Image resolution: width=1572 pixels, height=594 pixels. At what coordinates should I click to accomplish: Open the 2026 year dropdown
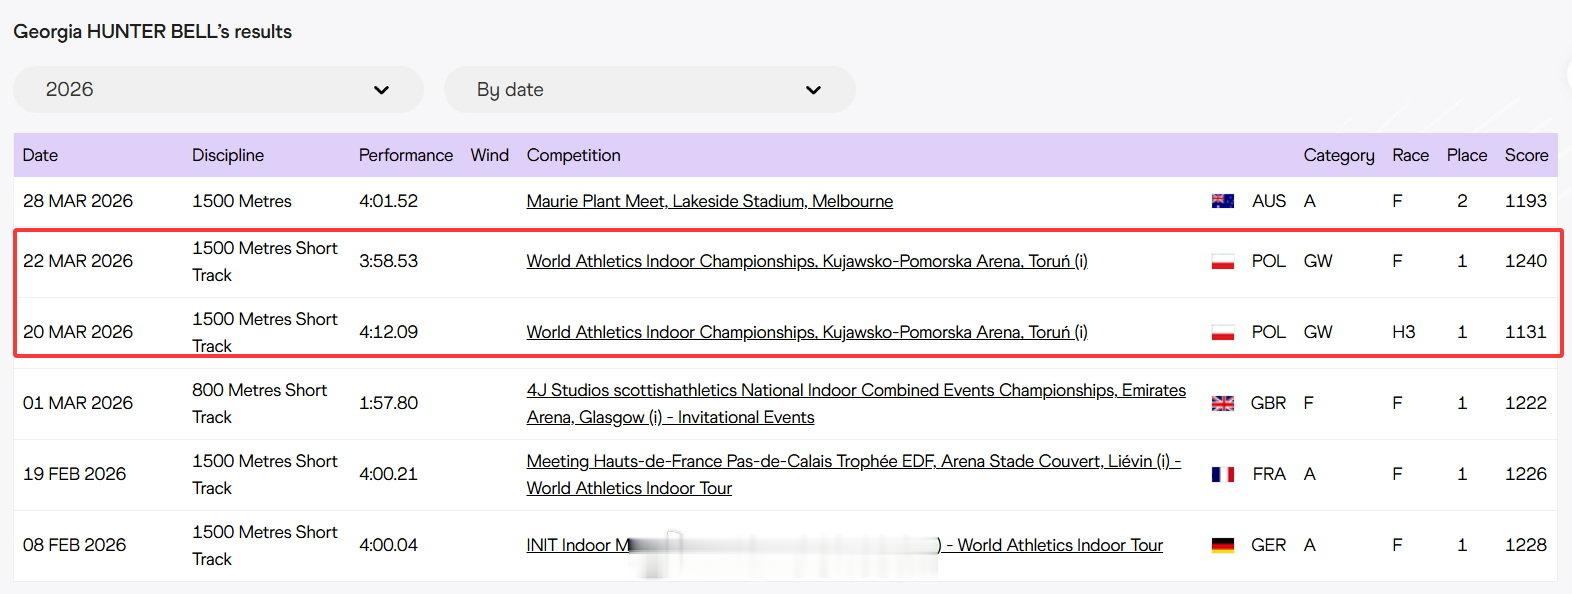tap(218, 90)
